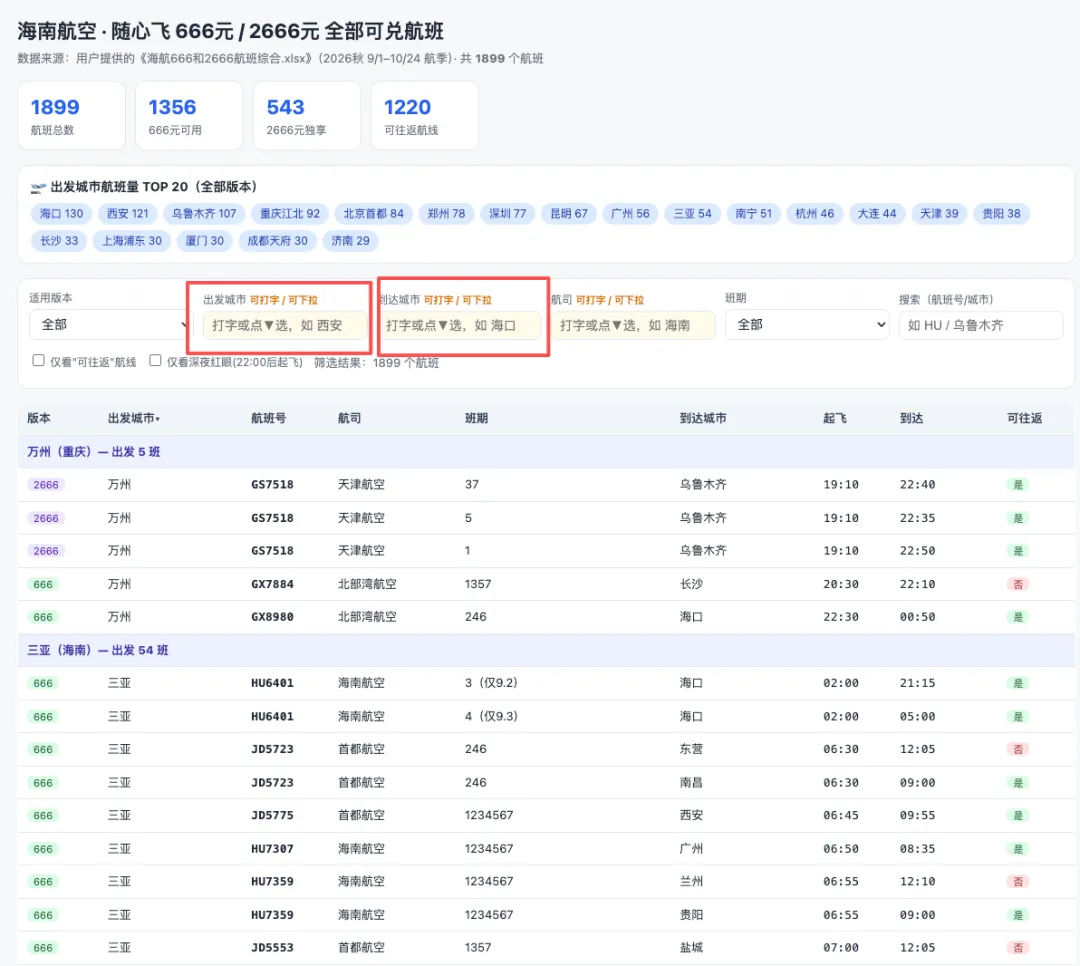Click the 万州（重庆）— 出发 5 班 group row
The image size is (1080, 966).
tap(546, 452)
